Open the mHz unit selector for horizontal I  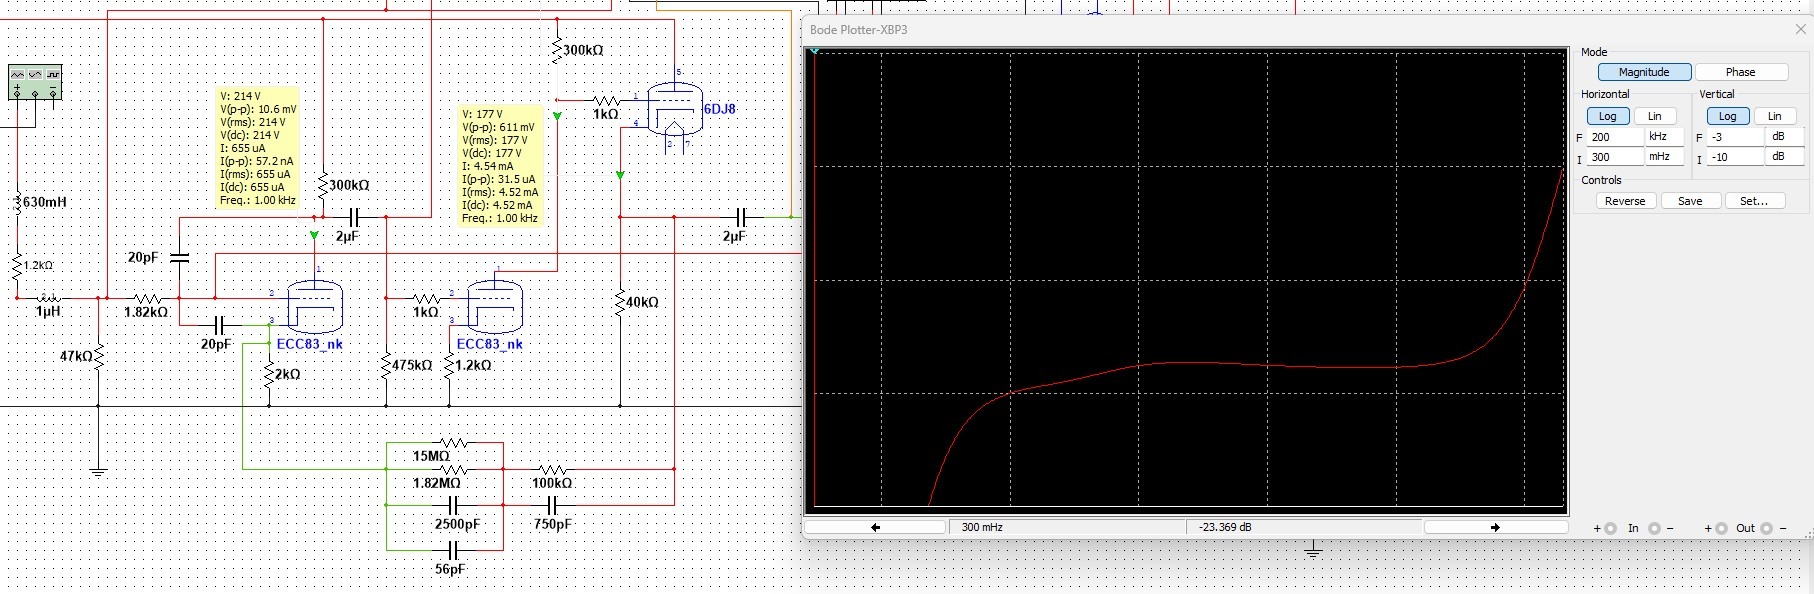(1664, 157)
